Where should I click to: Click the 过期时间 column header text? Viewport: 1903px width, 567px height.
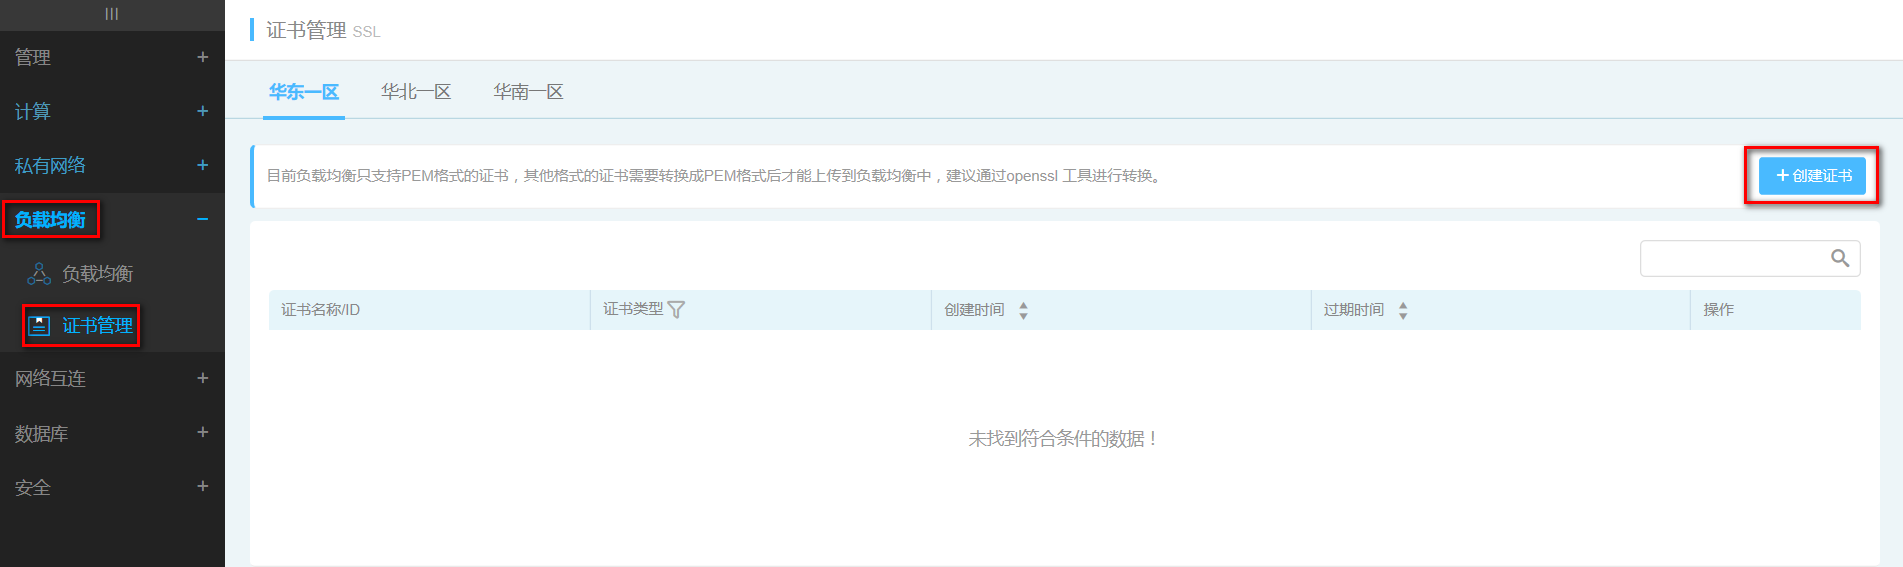(x=1354, y=310)
